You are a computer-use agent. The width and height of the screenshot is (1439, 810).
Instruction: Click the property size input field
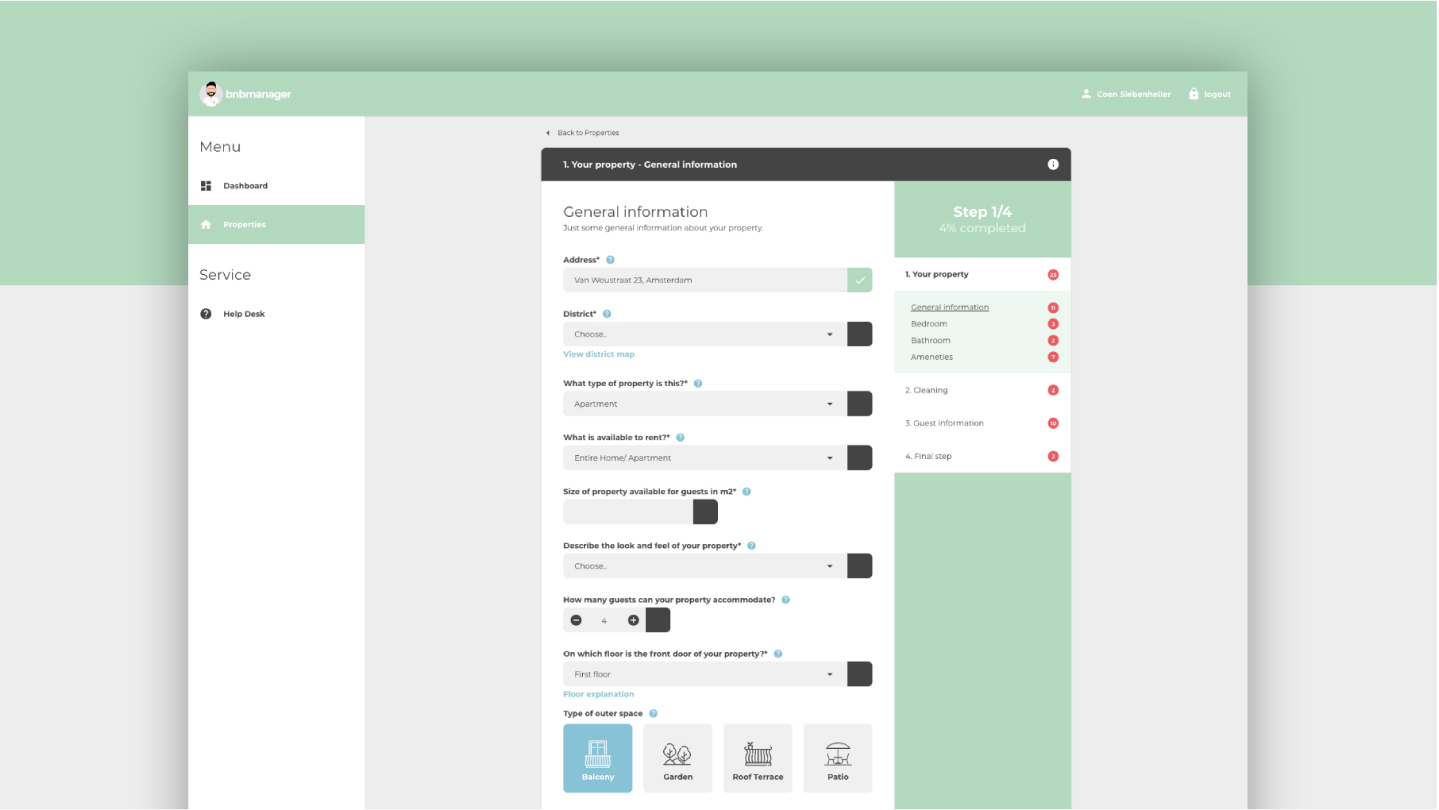pos(628,512)
